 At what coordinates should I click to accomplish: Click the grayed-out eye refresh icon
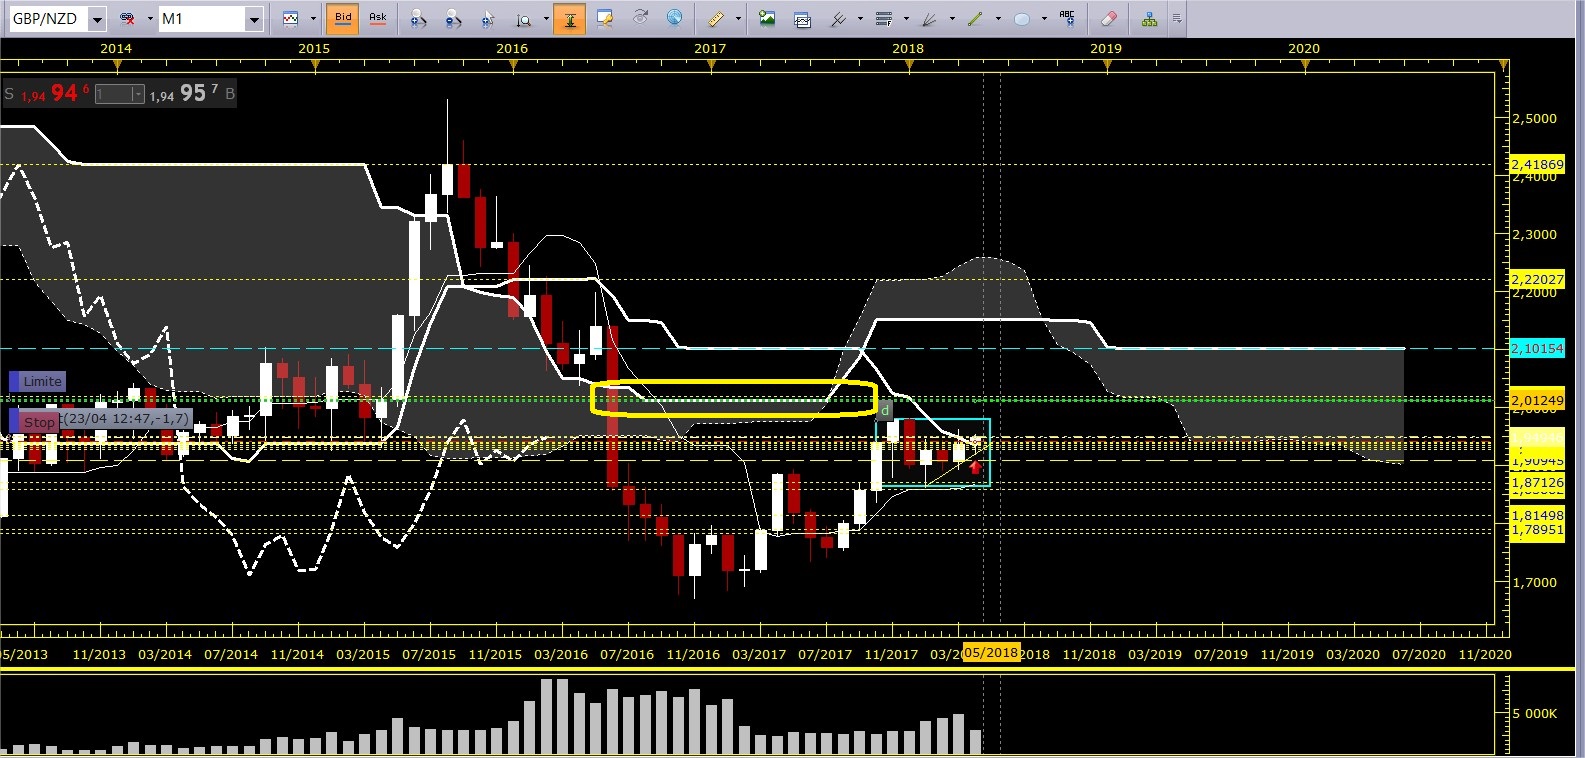point(640,19)
